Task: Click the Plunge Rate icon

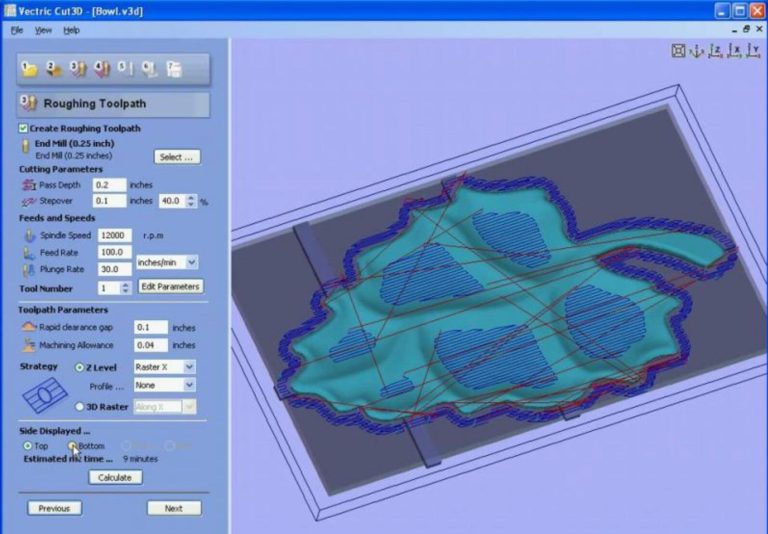Action: [29, 269]
